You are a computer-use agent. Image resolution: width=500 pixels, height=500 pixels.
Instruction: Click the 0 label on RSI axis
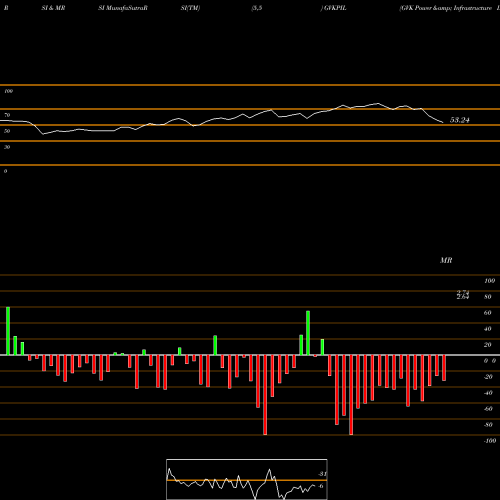[x=5, y=171]
